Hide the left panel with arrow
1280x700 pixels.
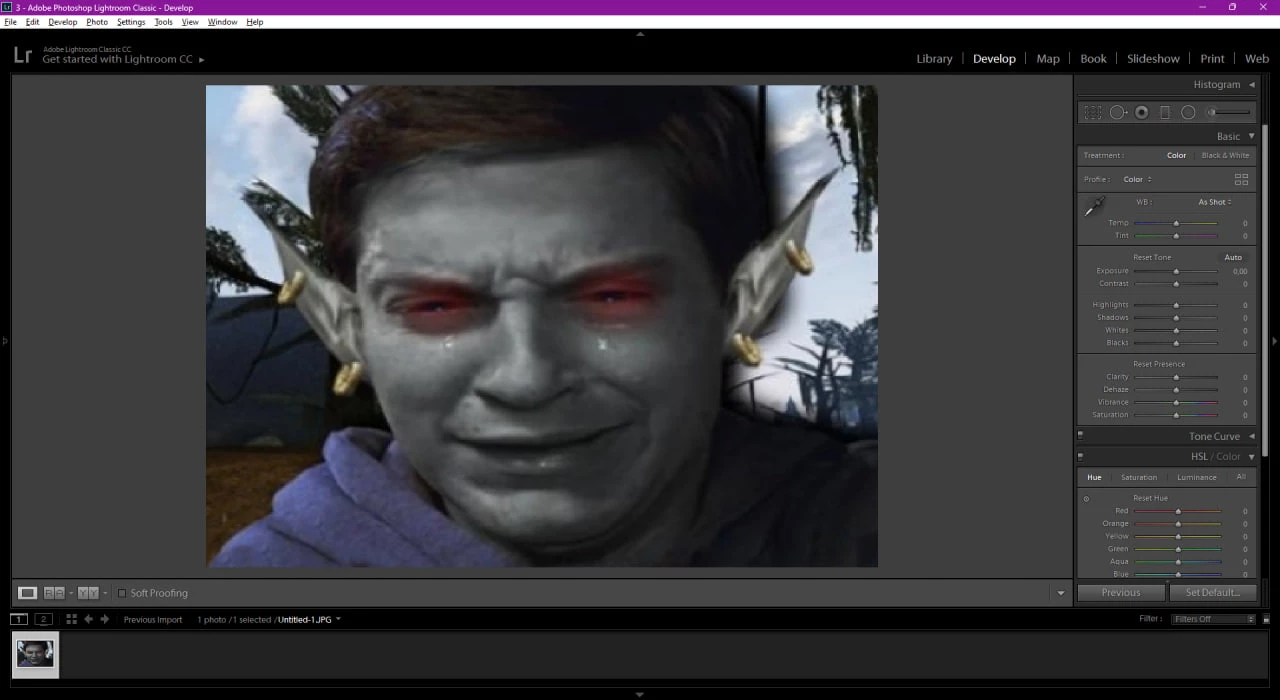coord(4,341)
